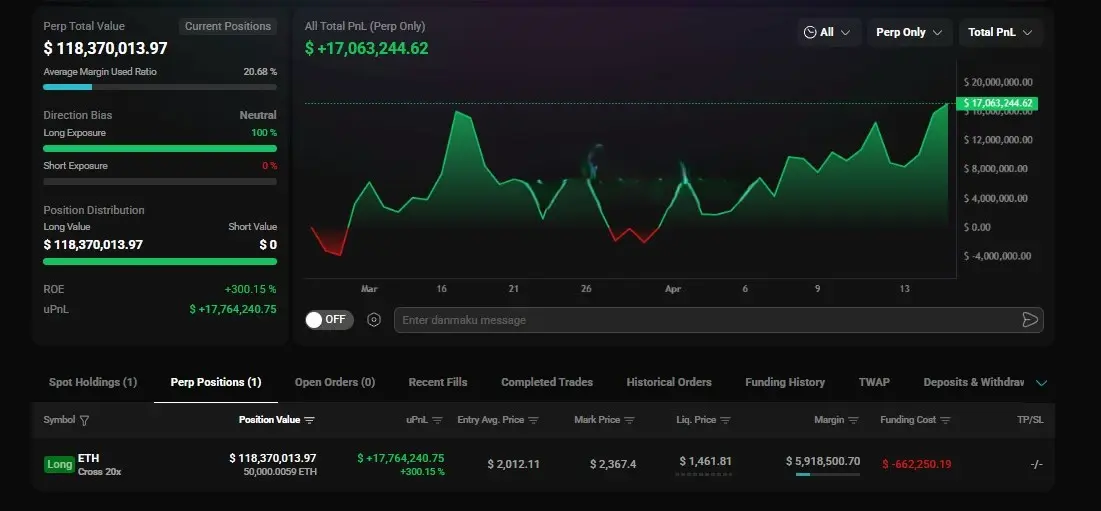Switch to Spot Holdings (1) tab
The image size is (1101, 511).
(x=93, y=383)
